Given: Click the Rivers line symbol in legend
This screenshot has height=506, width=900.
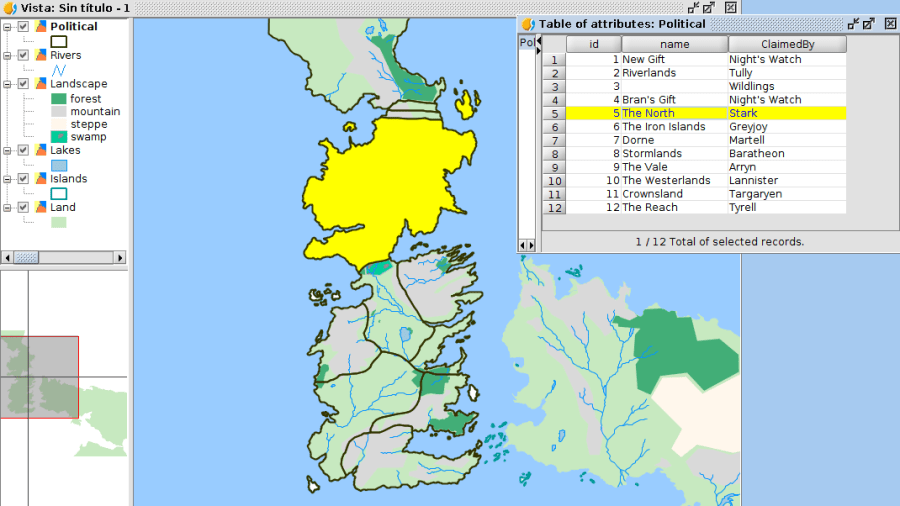Looking at the screenshot, I should tap(59, 70).
